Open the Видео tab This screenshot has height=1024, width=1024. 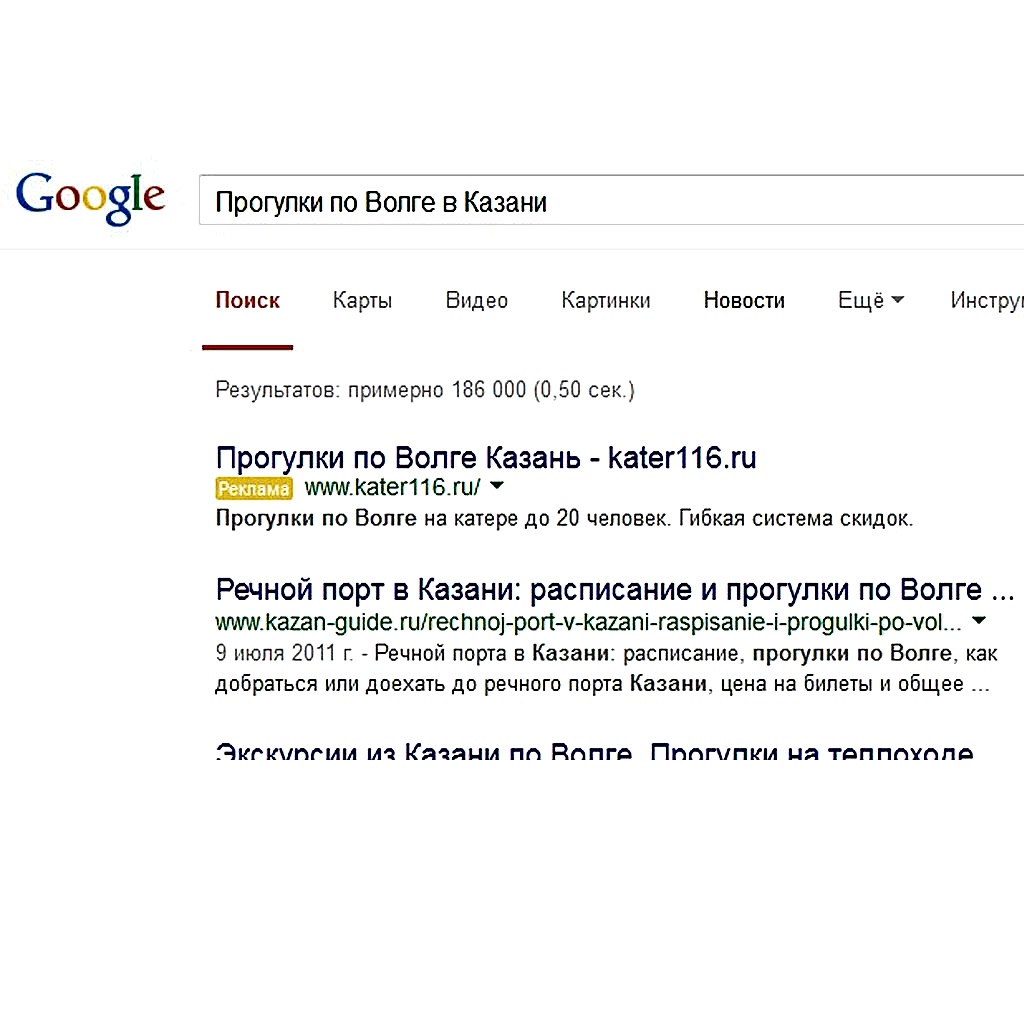tap(477, 301)
